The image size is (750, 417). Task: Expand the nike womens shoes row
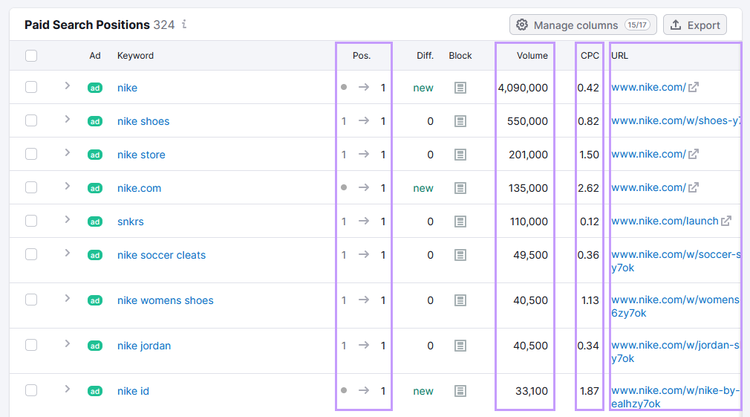pos(67,298)
